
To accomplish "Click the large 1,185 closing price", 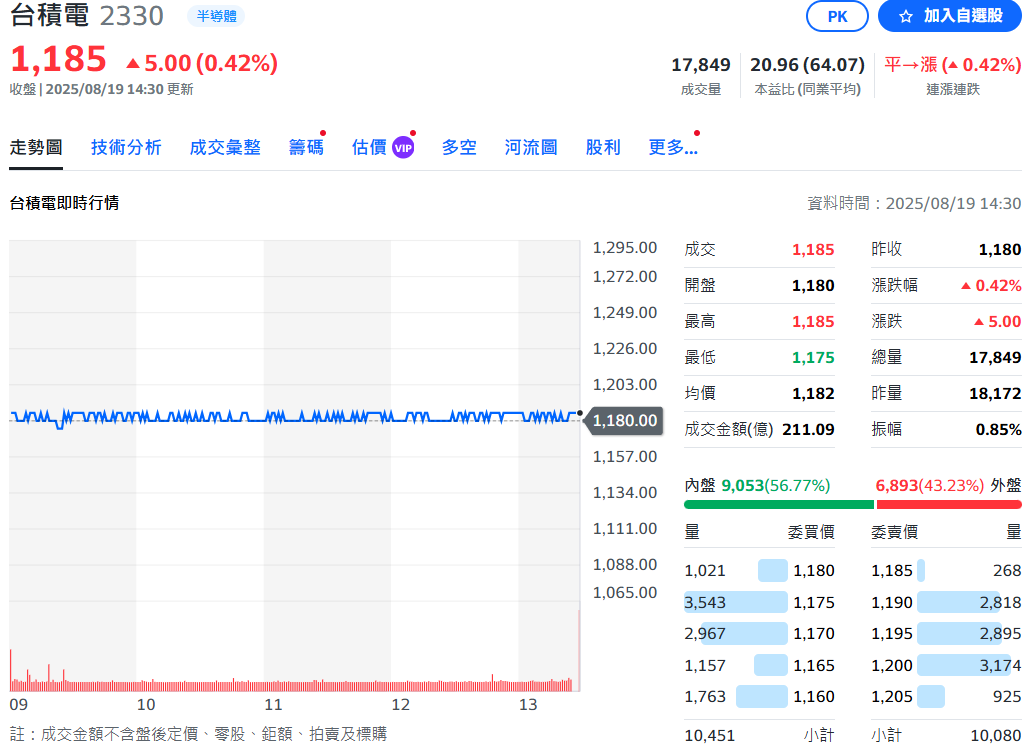I will [59, 59].
